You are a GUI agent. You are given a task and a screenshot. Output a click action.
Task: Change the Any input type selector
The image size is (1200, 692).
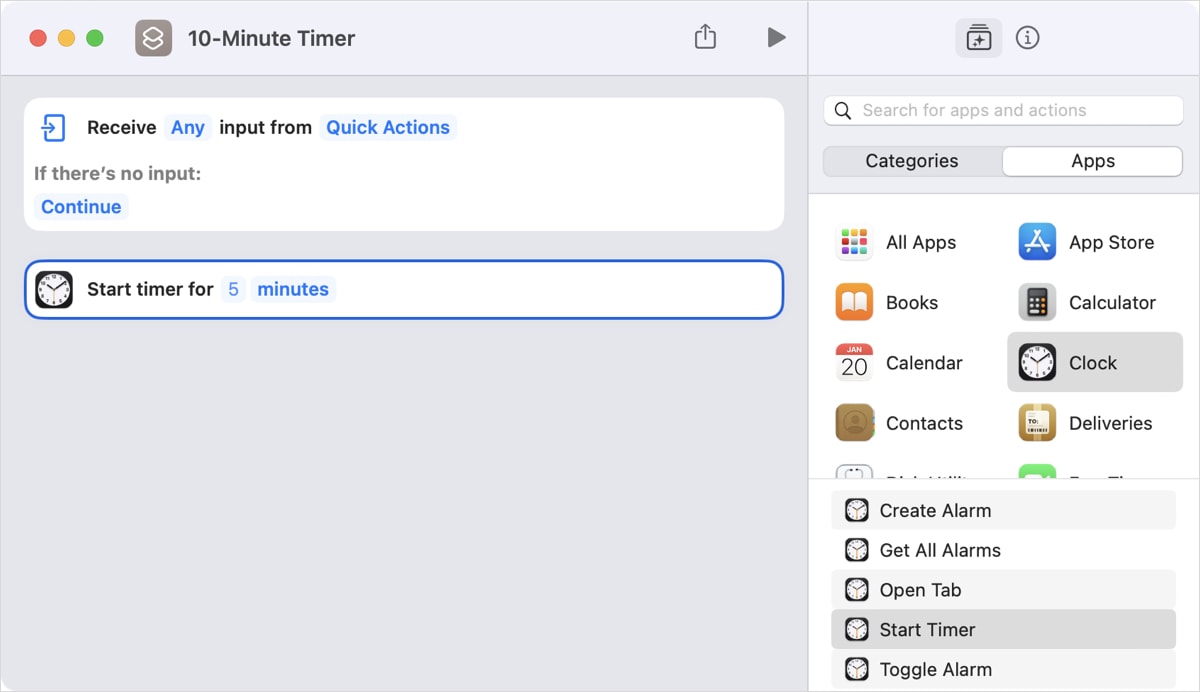[x=188, y=127]
